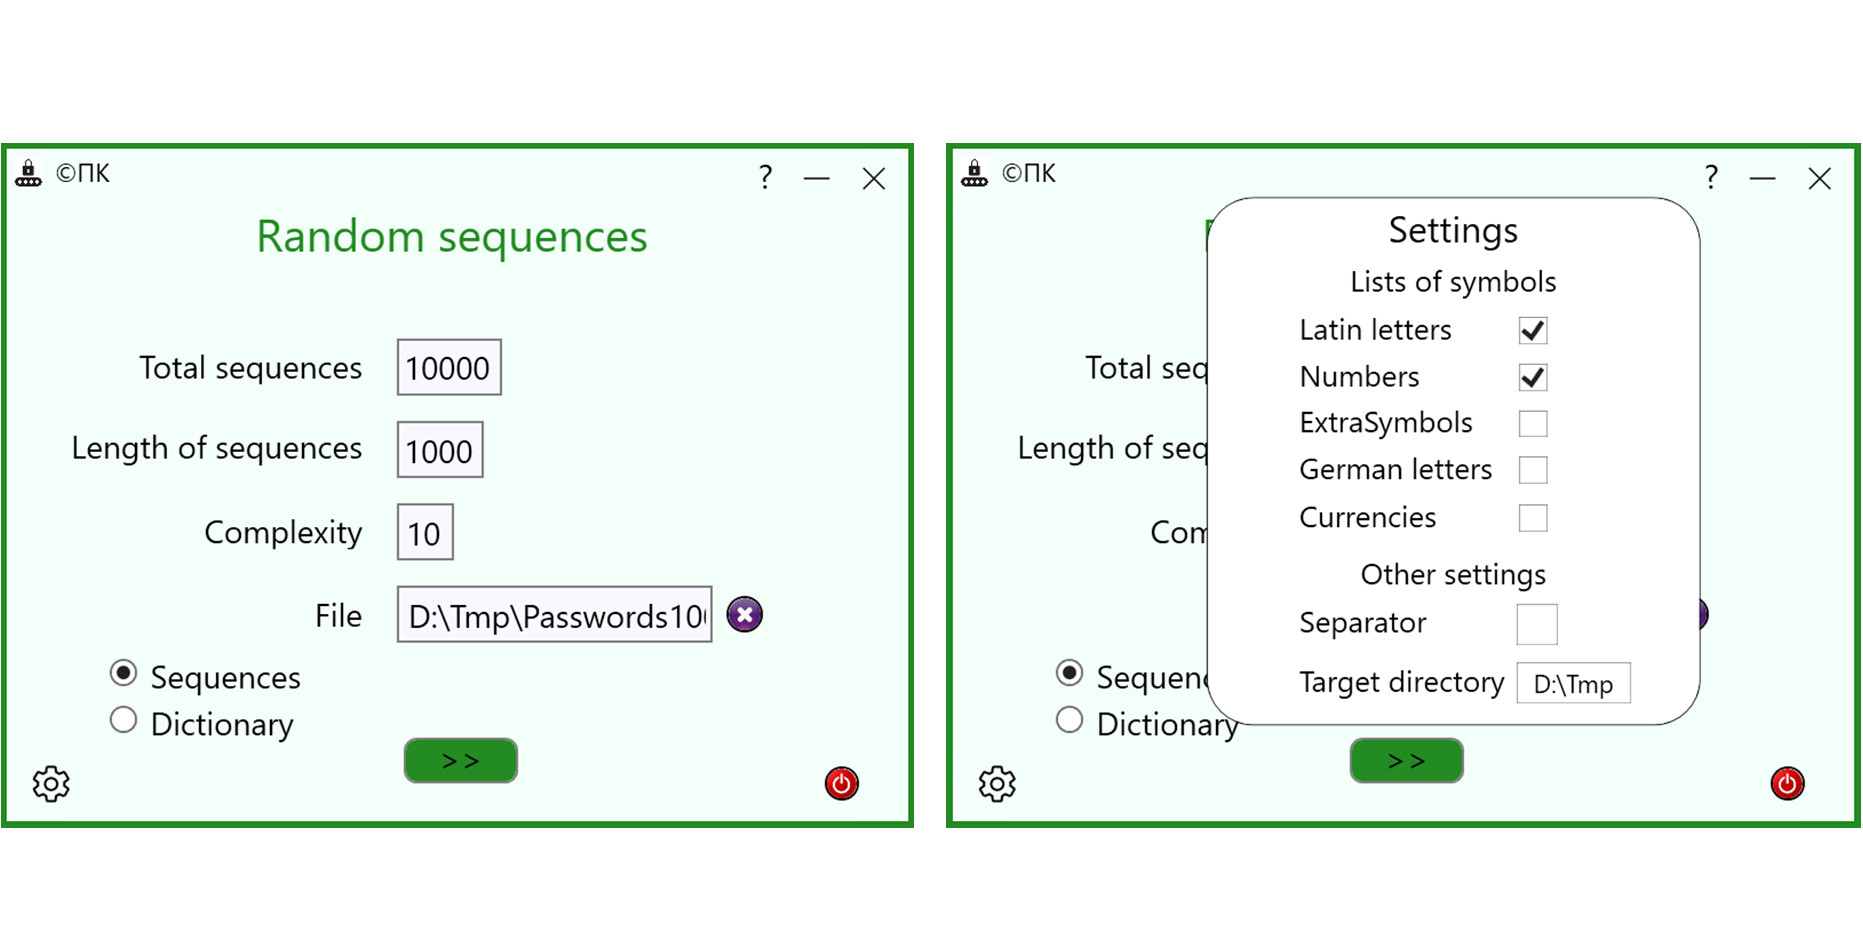This screenshot has height=935, width=1863.
Task: Clear the file path with the purple X icon
Action: point(744,614)
